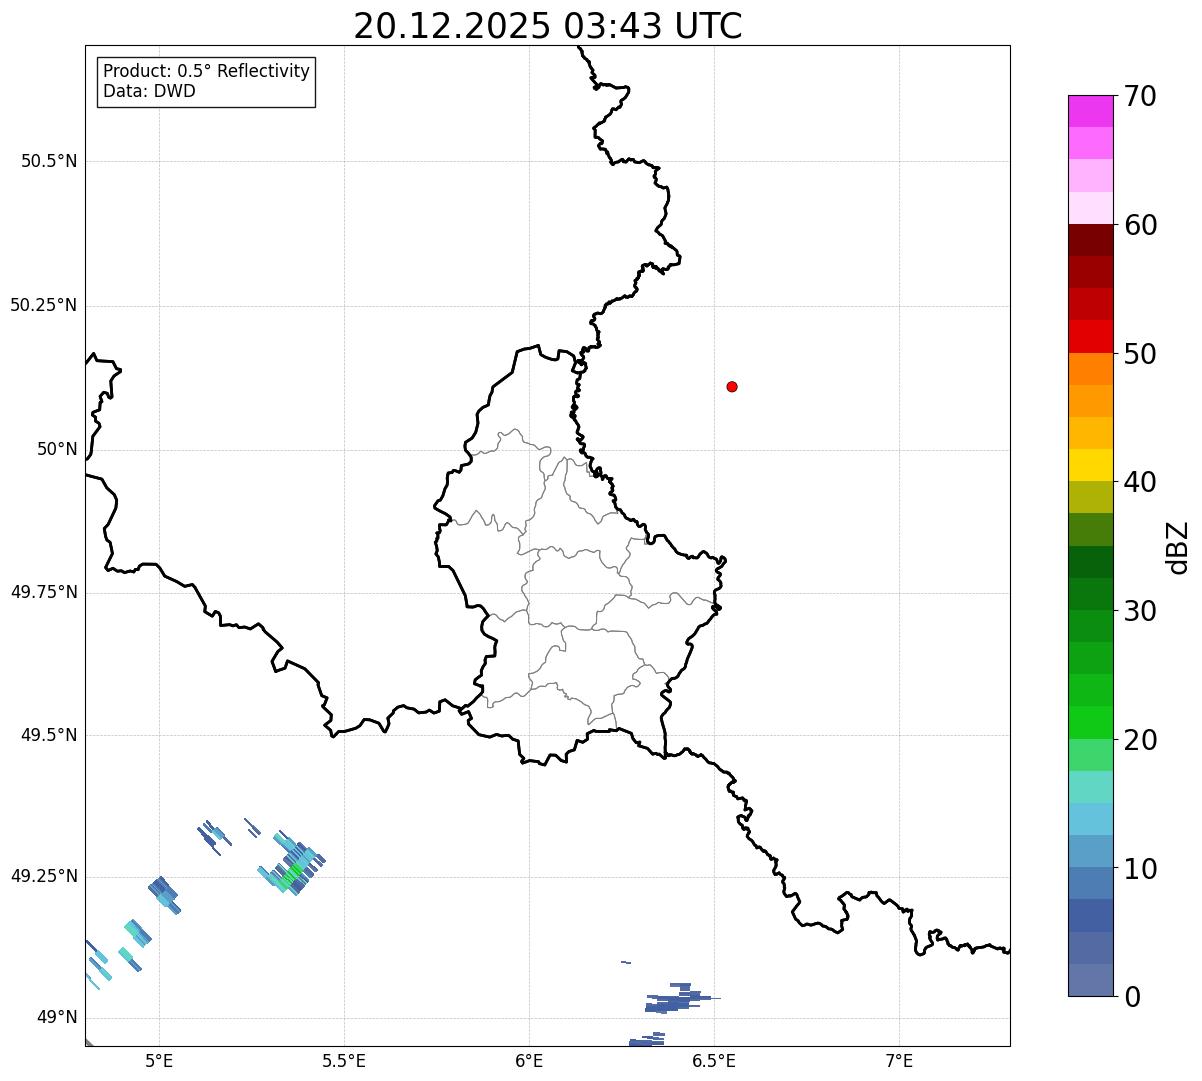Viewport: 1202px width, 1081px height.
Task: Click the colorbar tick label 50
Action: [1141, 354]
